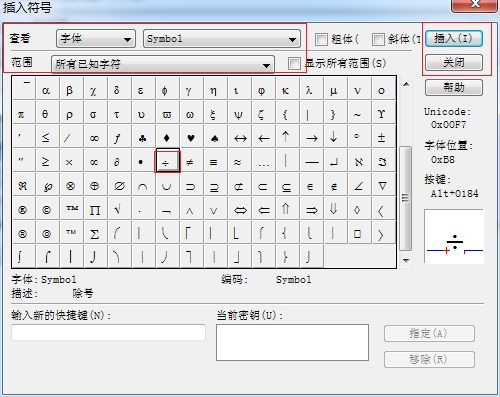Click the 当前密钥 current keys list box
The width and height of the screenshot is (500, 397).
(292, 342)
